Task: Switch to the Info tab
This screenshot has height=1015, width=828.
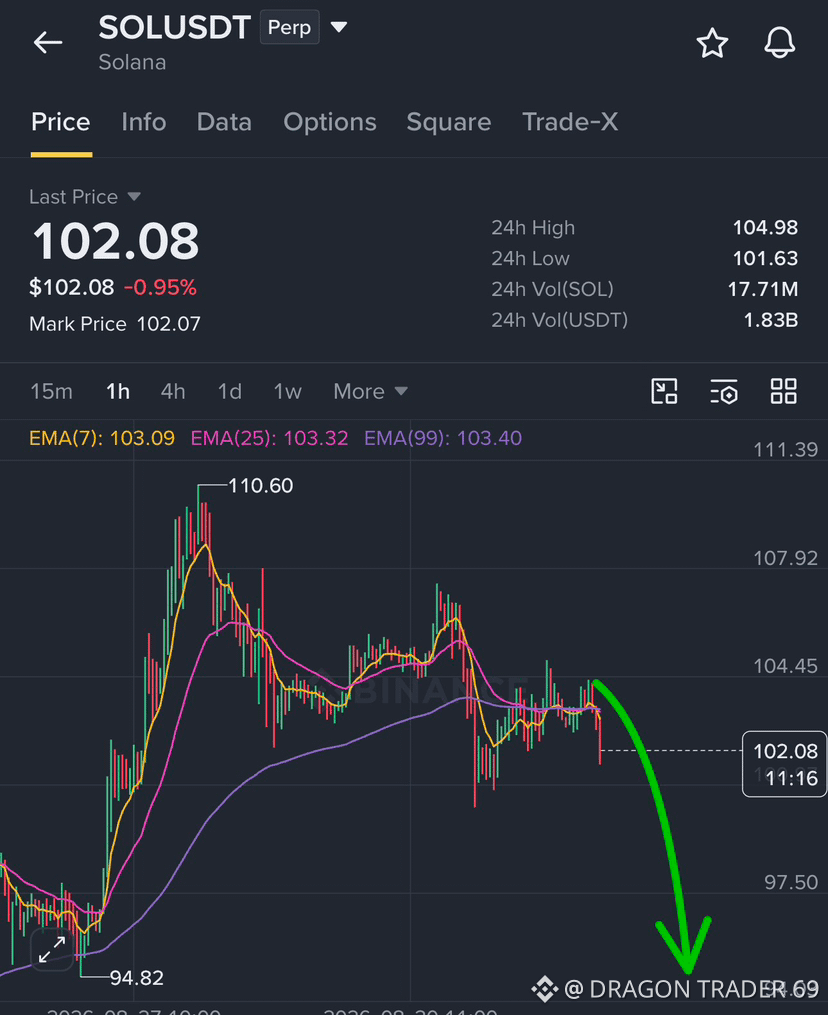Action: tap(144, 122)
